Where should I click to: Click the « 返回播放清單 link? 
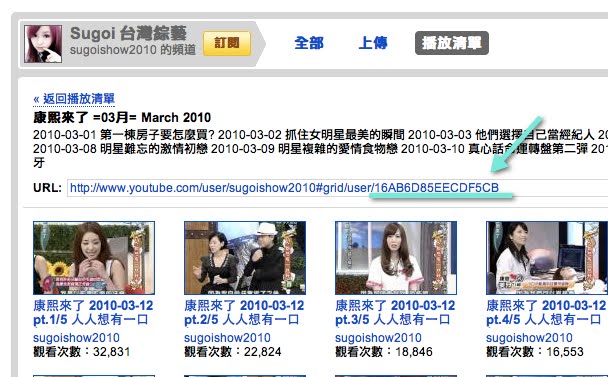click(74, 99)
